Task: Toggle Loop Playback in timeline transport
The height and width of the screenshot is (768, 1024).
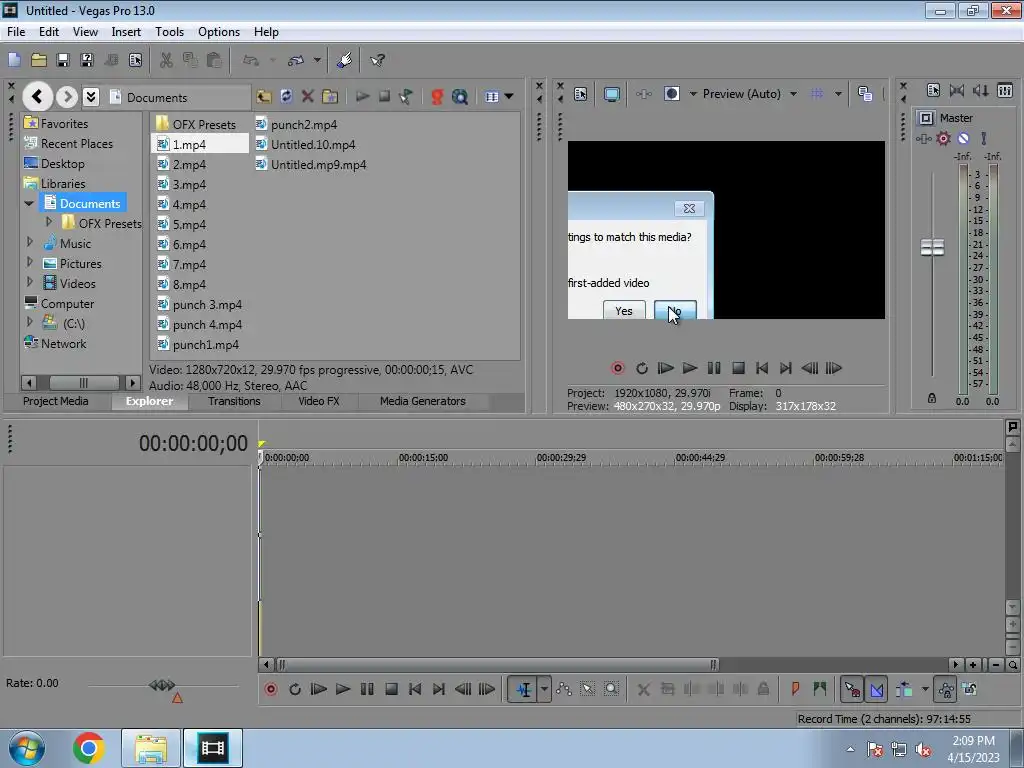Action: [x=295, y=689]
